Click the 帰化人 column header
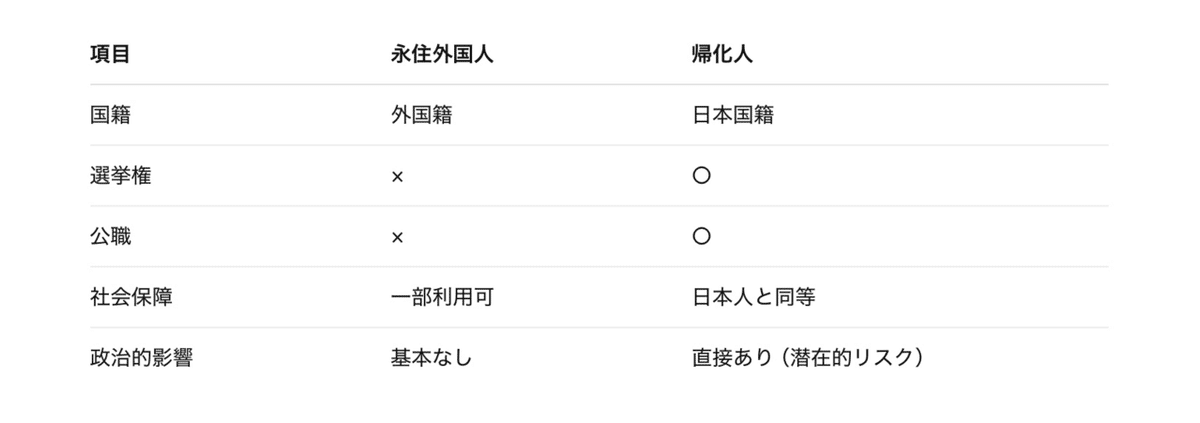Screen dimensions: 1200x423 pos(722,55)
